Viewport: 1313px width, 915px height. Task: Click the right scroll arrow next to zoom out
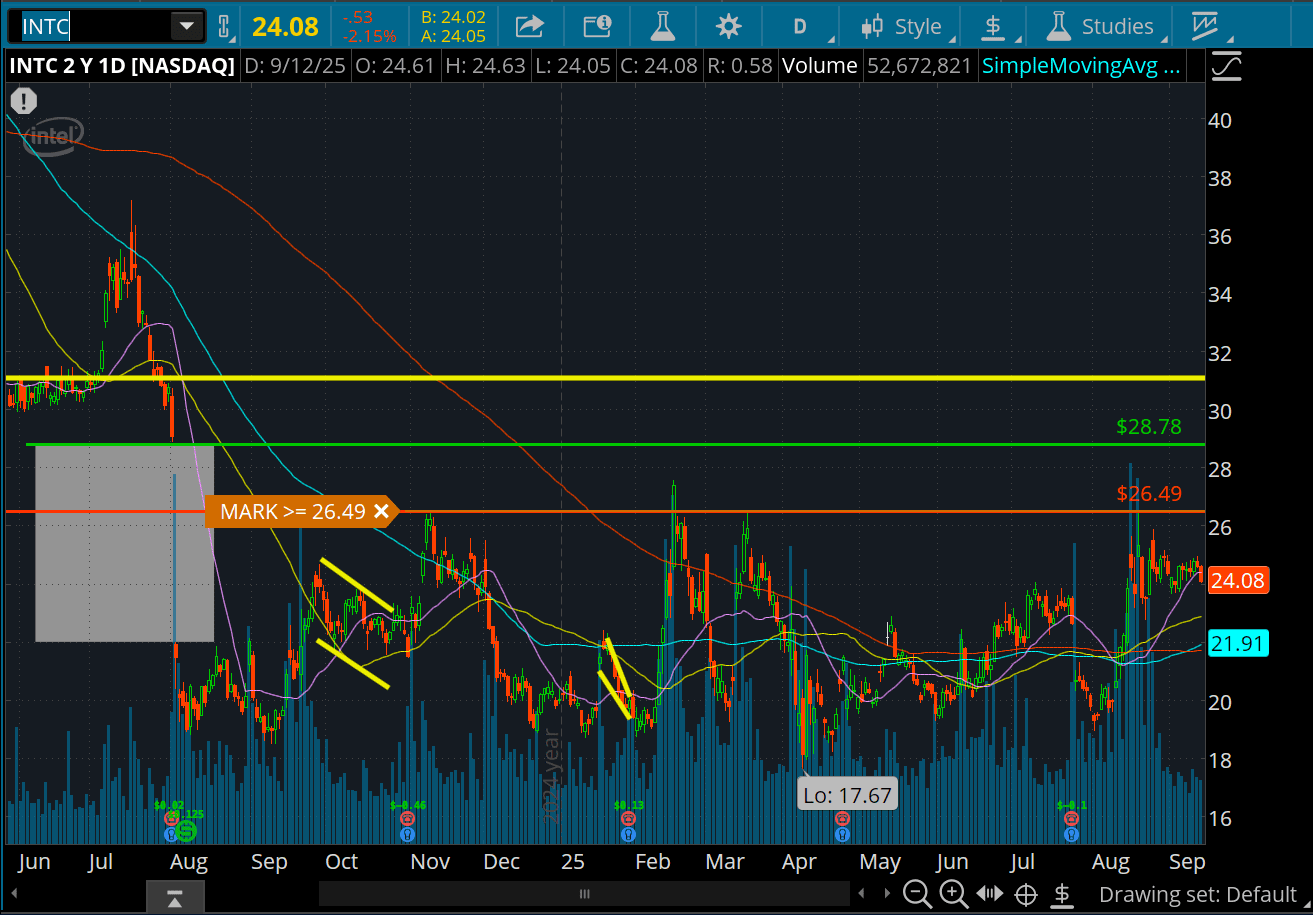(887, 894)
